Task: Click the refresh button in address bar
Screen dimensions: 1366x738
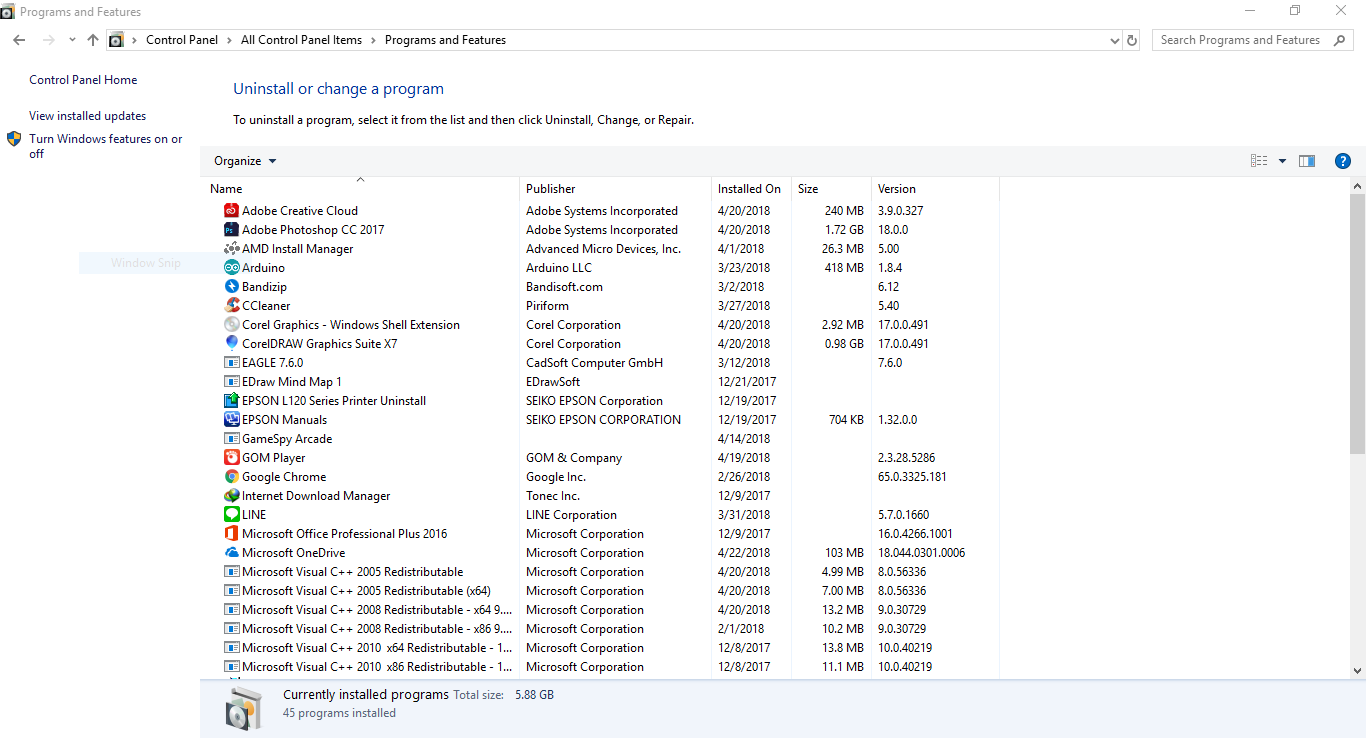Action: click(1132, 40)
